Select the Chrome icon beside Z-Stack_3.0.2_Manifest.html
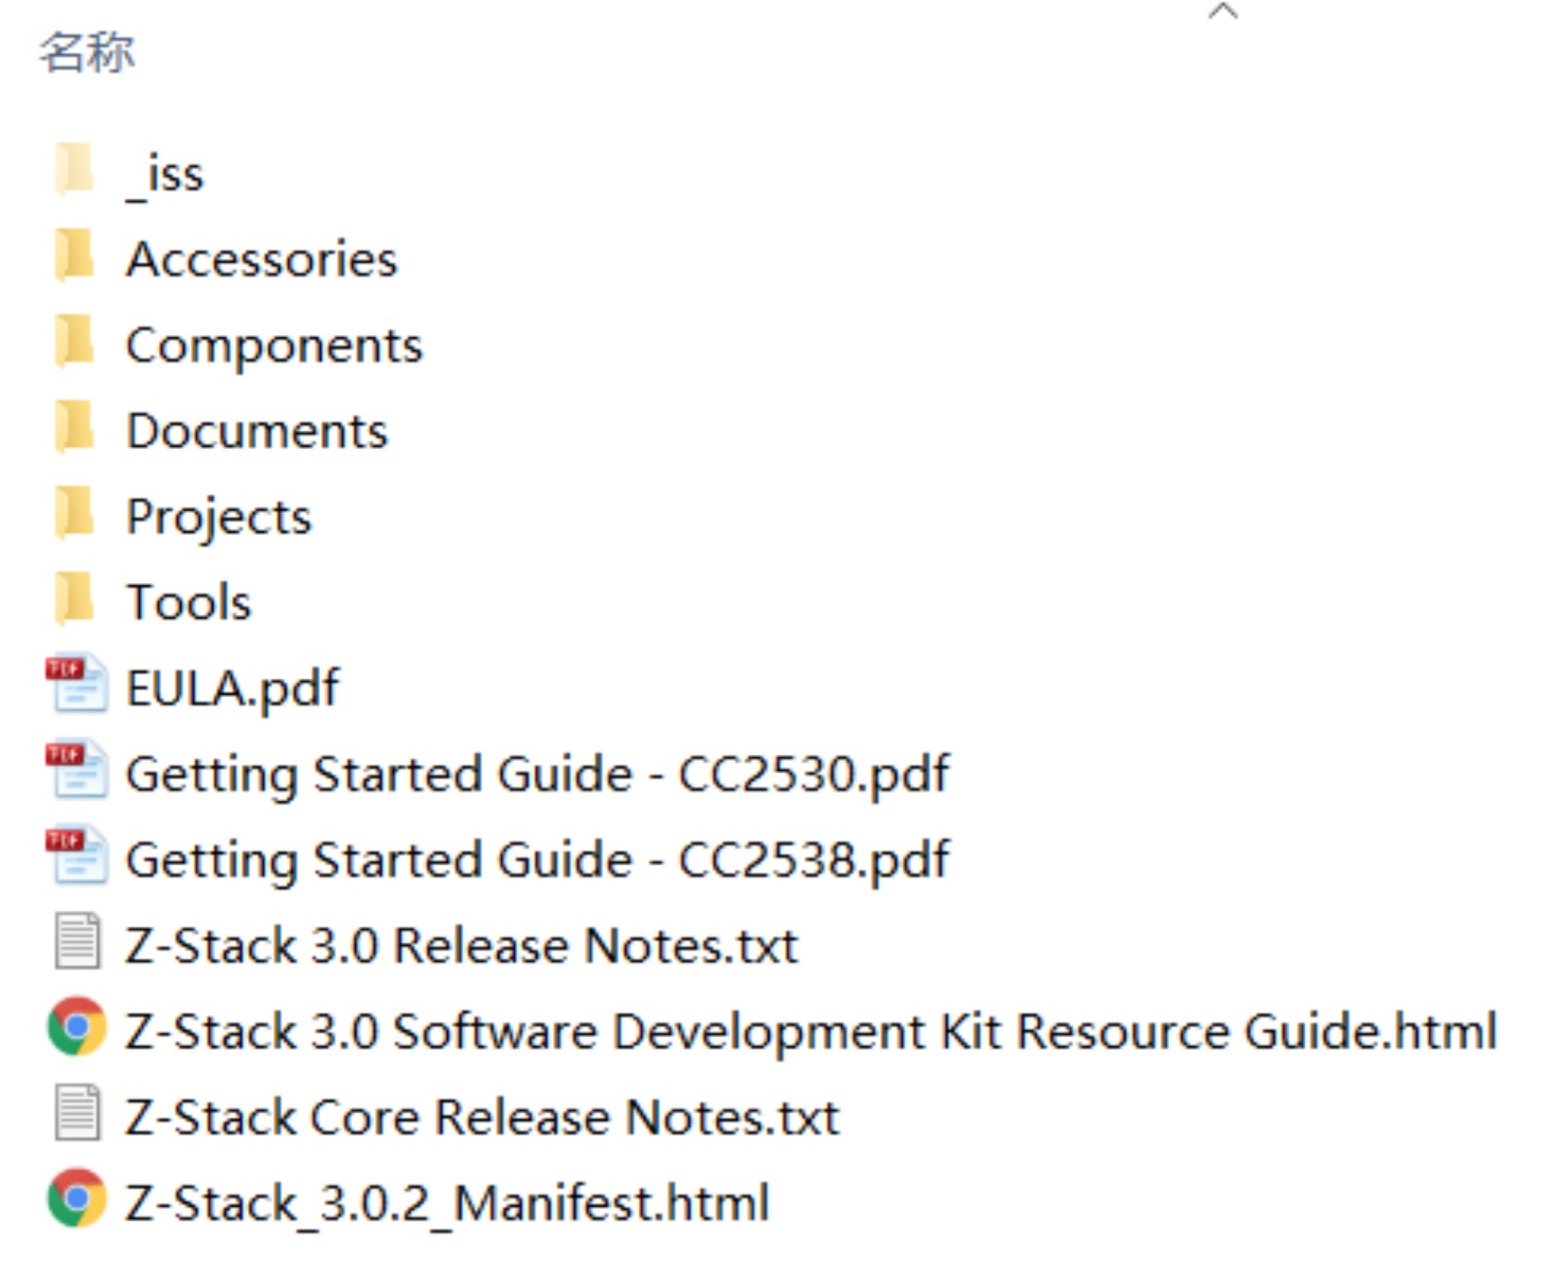 pos(75,1202)
